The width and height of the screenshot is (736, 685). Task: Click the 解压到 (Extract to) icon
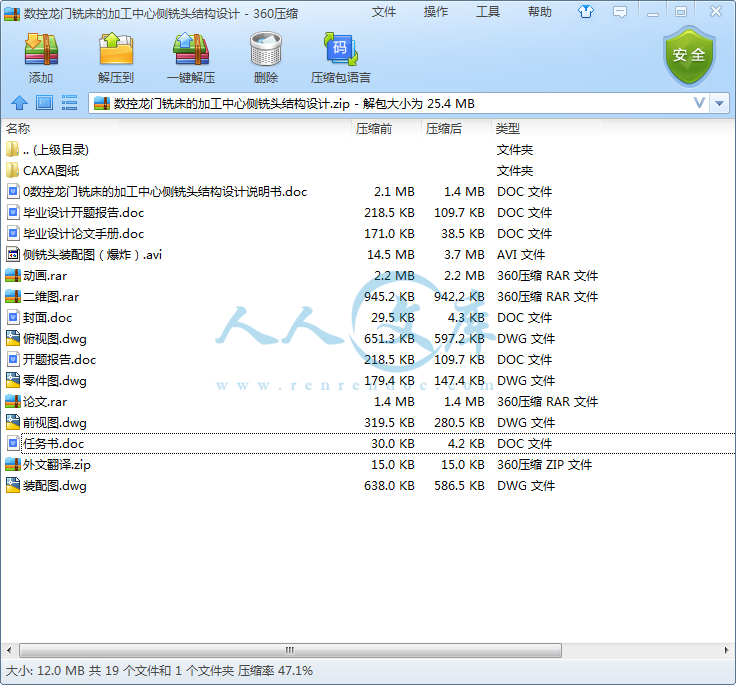(116, 49)
